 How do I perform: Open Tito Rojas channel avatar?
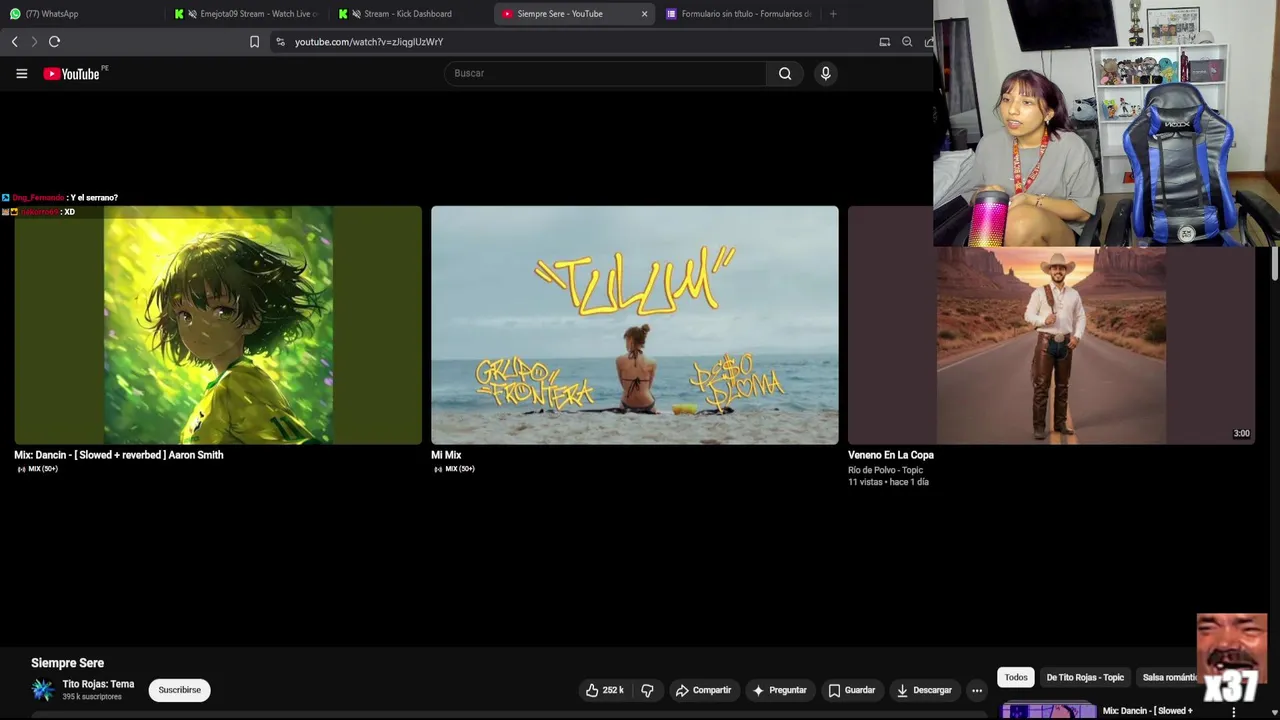[x=43, y=690]
